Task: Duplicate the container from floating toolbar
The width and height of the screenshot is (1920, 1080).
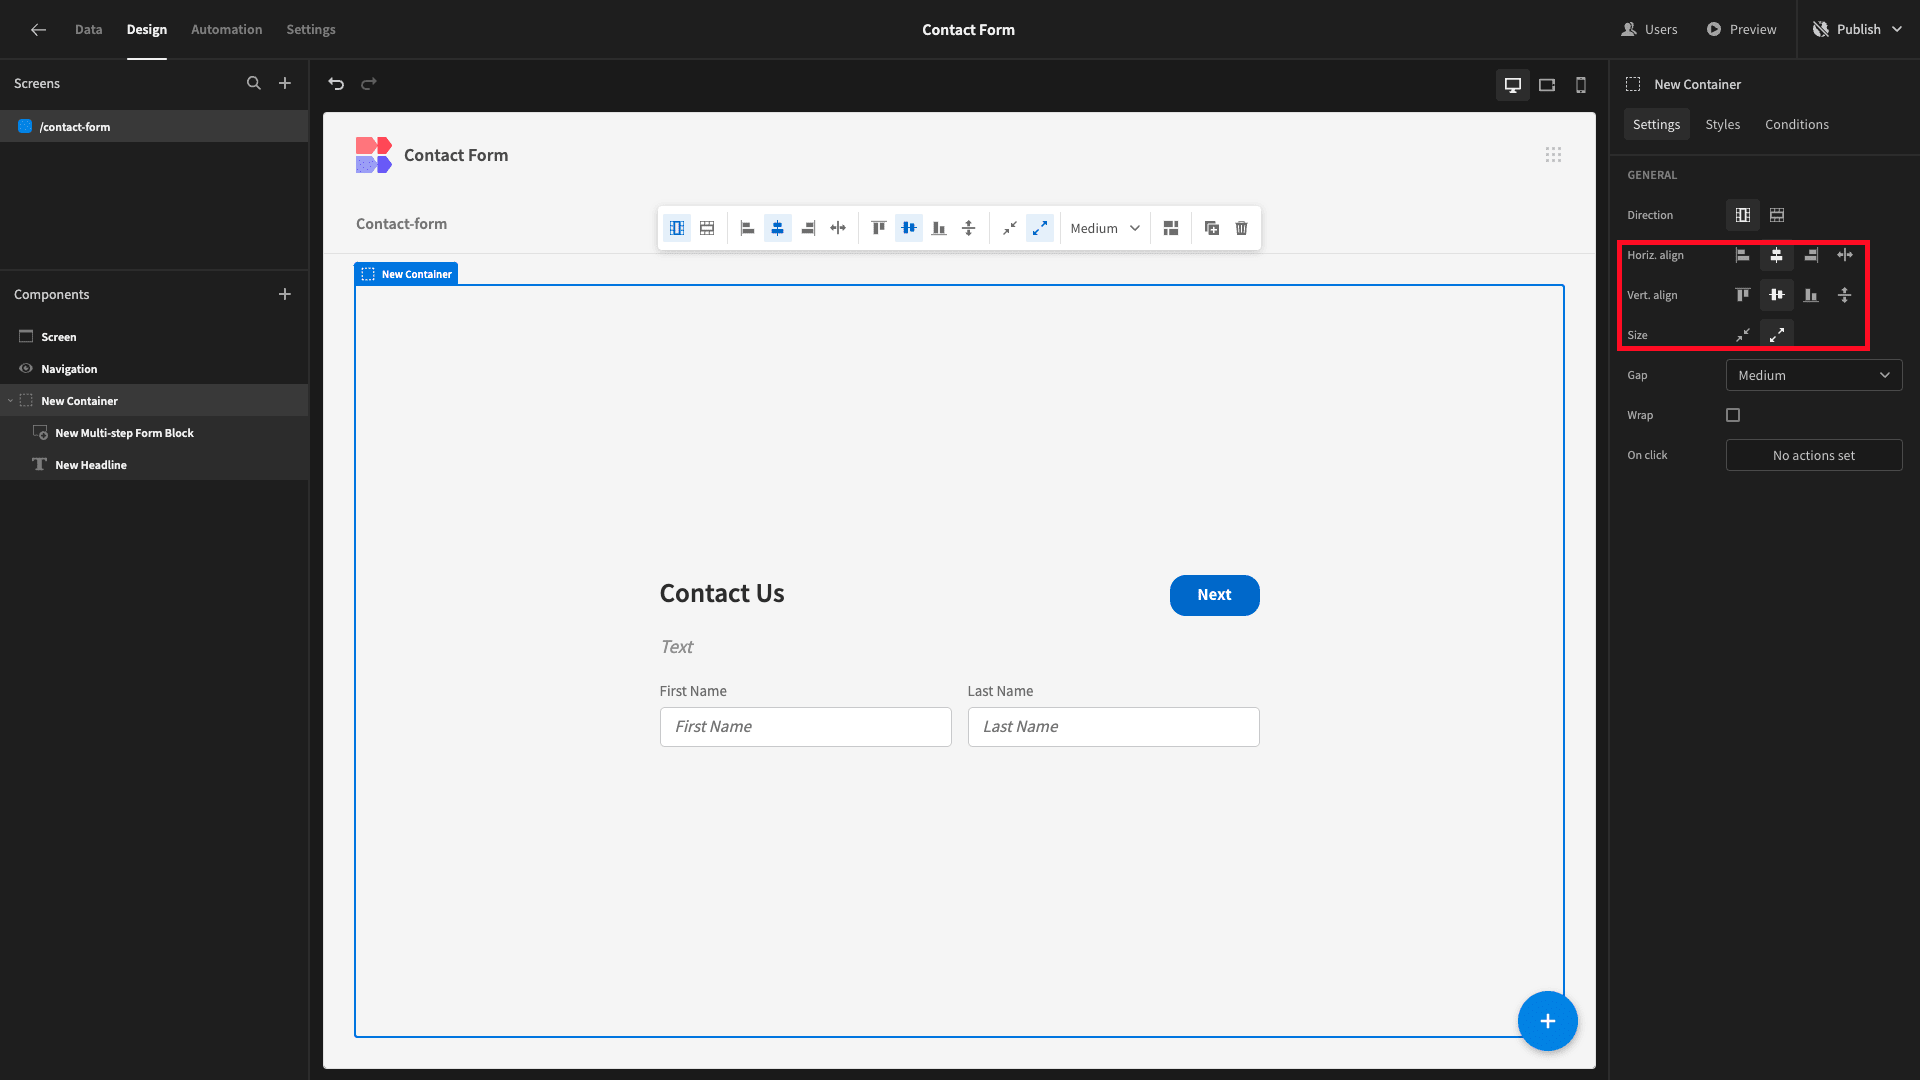Action: point(1212,228)
